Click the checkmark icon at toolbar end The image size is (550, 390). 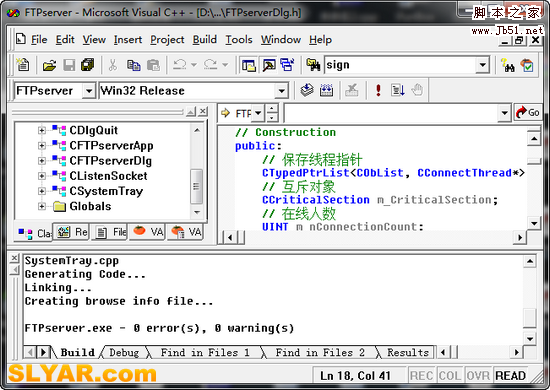pos(527,65)
